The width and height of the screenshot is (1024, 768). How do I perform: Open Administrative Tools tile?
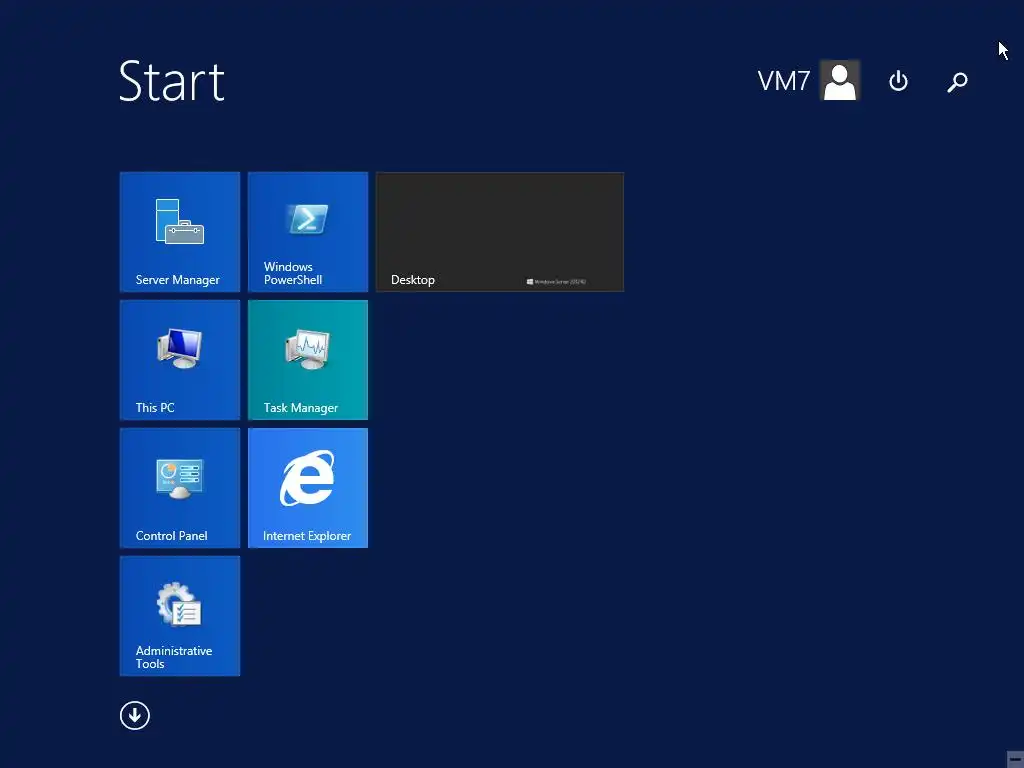click(x=180, y=616)
